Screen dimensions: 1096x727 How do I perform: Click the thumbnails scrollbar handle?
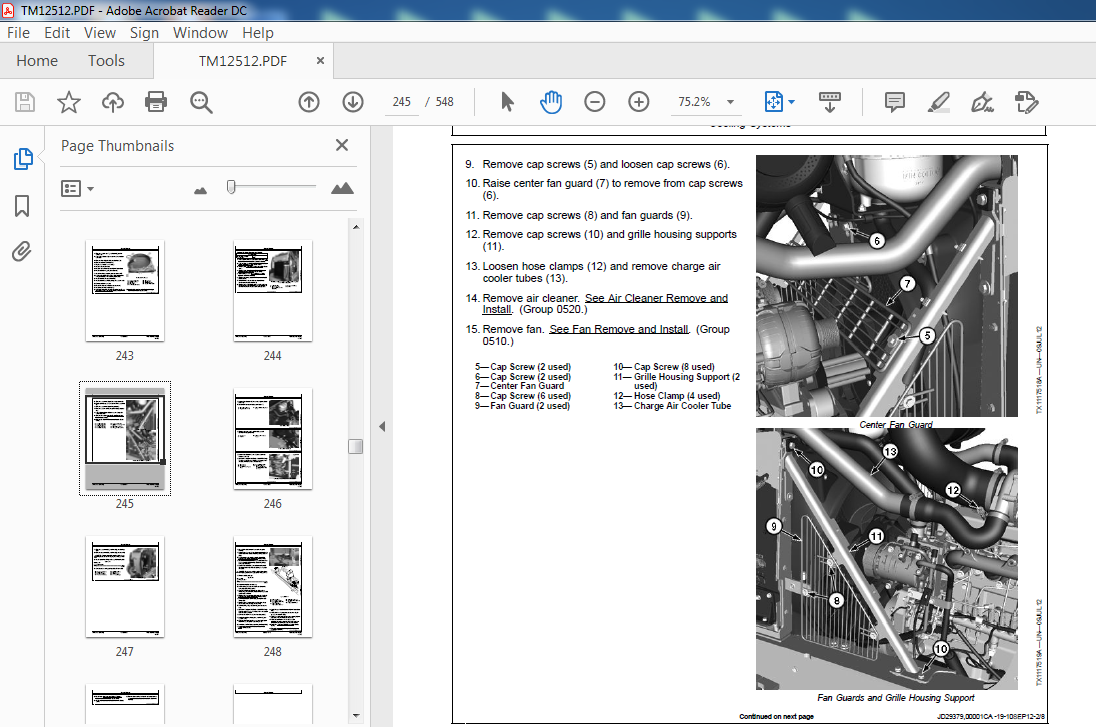pos(355,446)
